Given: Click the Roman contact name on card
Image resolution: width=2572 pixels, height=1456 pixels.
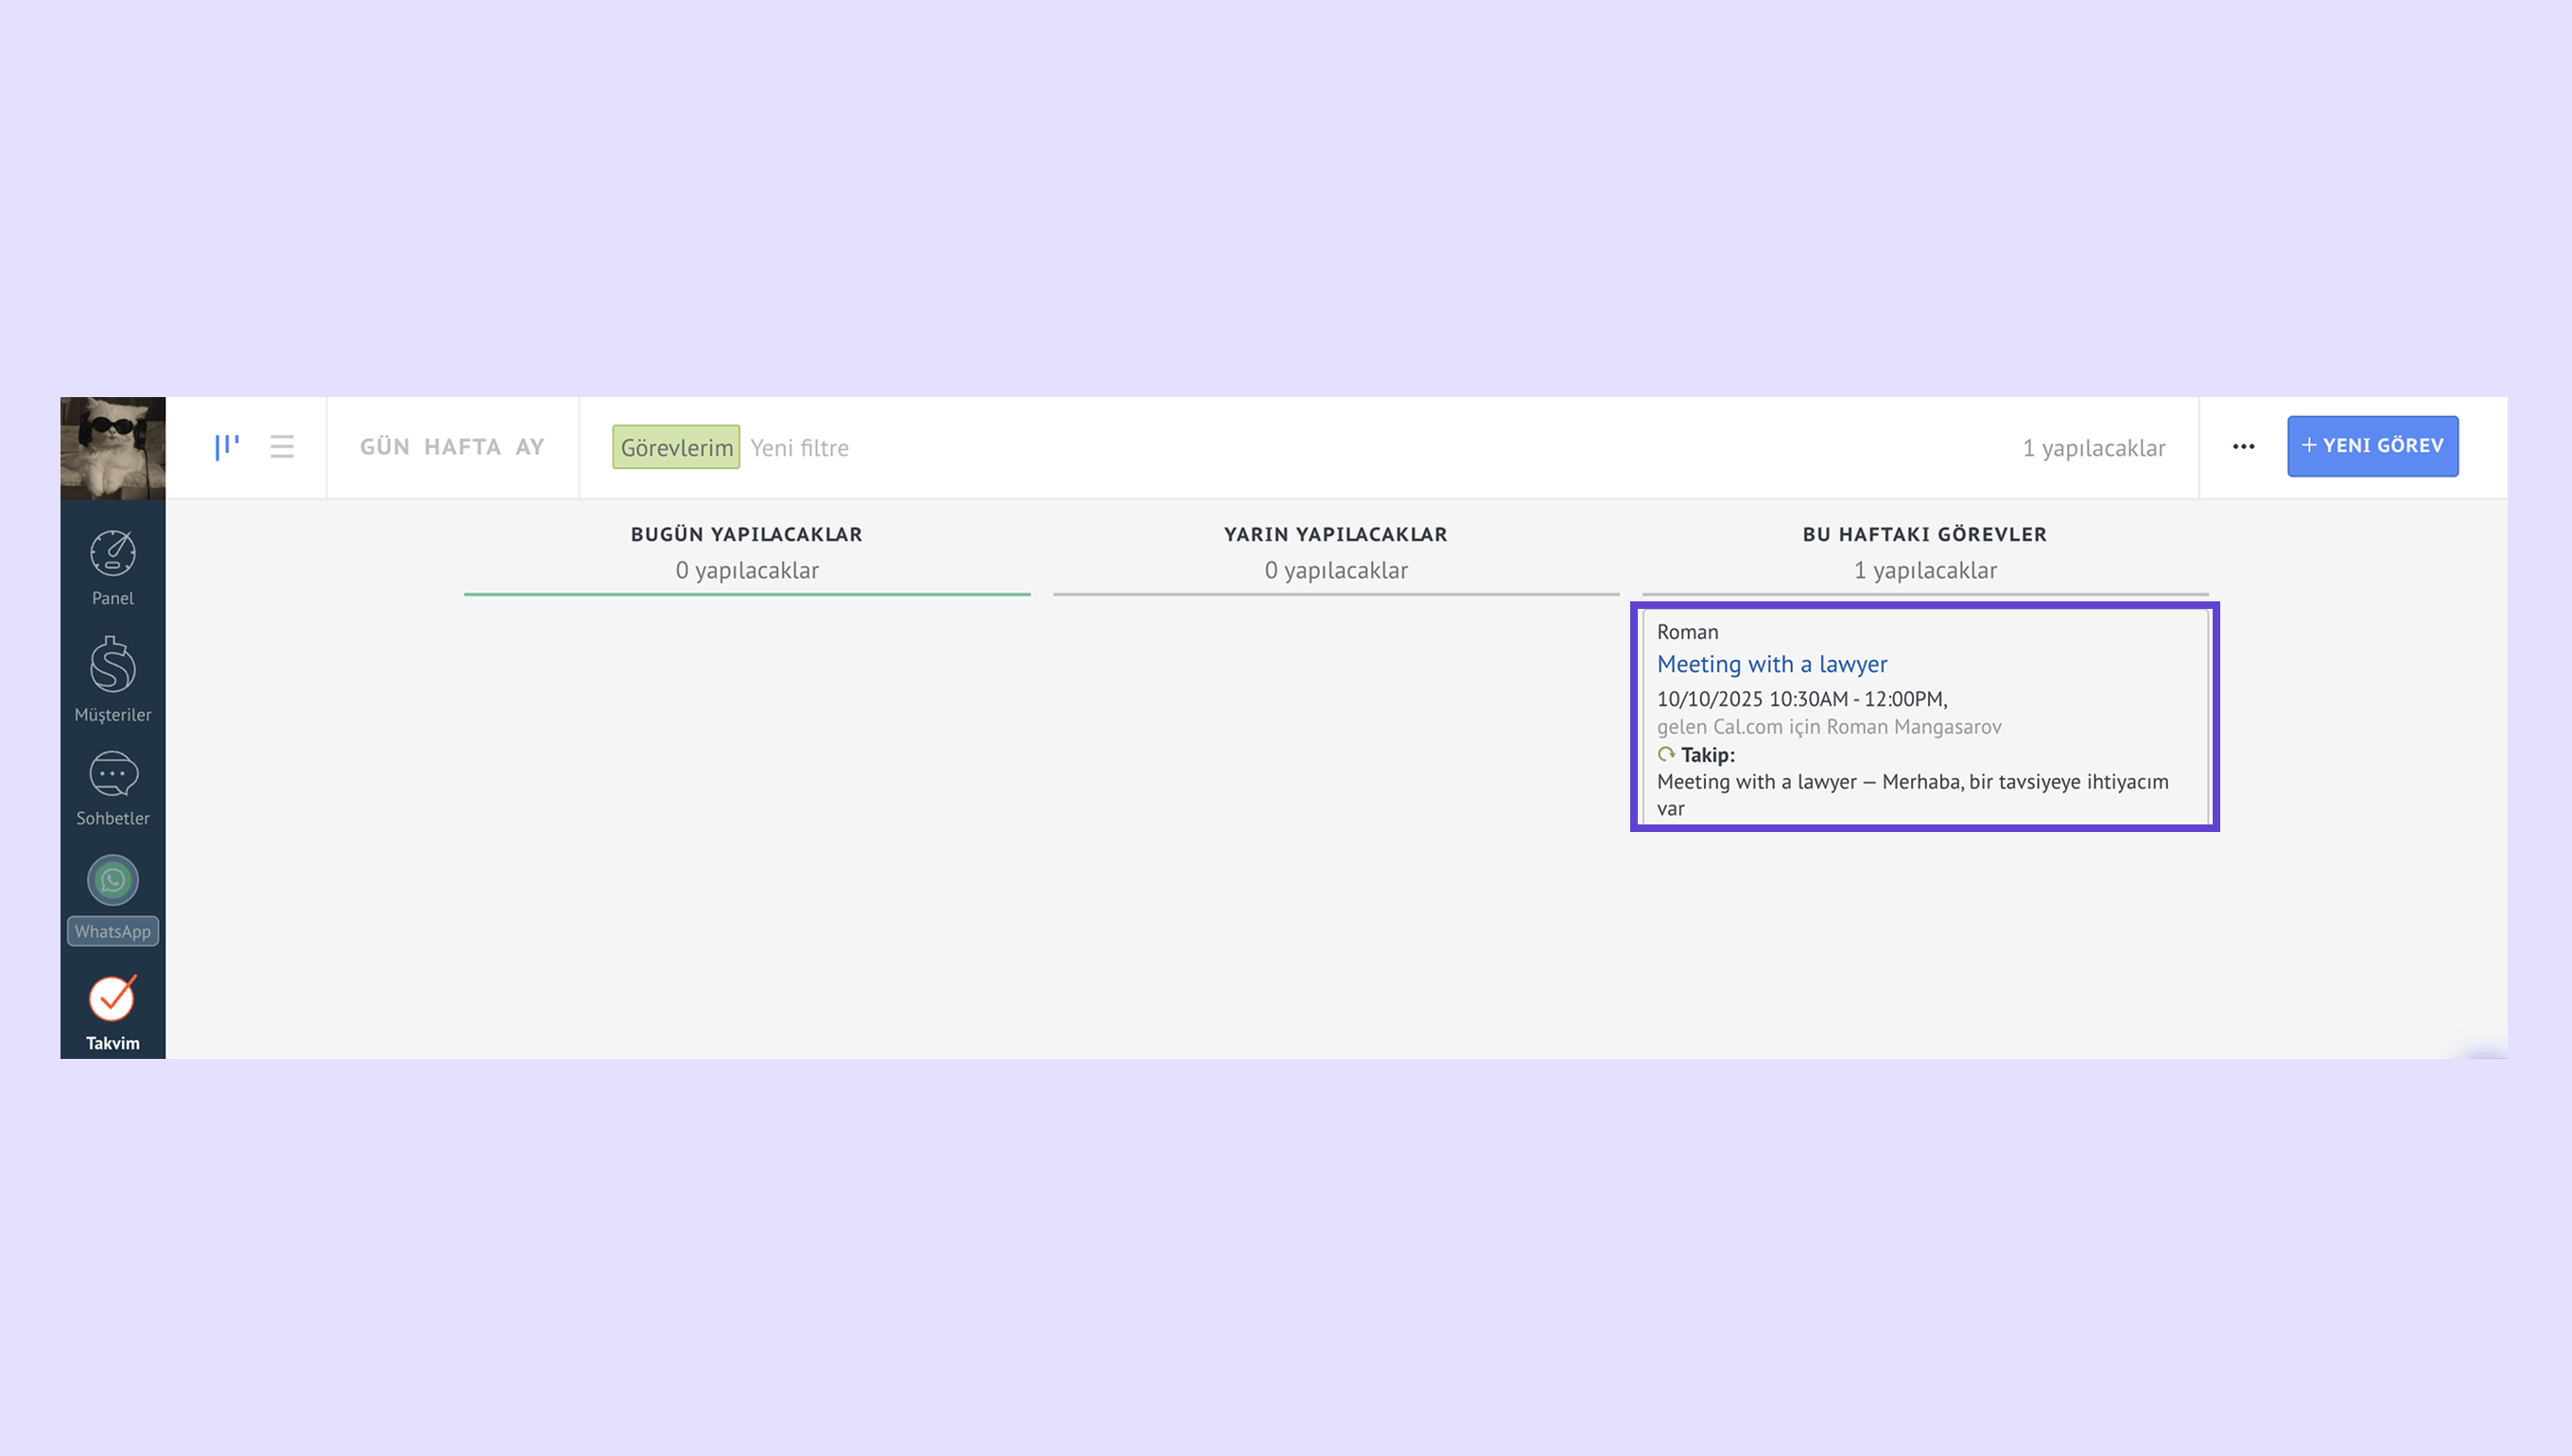Looking at the screenshot, I should [x=1687, y=632].
